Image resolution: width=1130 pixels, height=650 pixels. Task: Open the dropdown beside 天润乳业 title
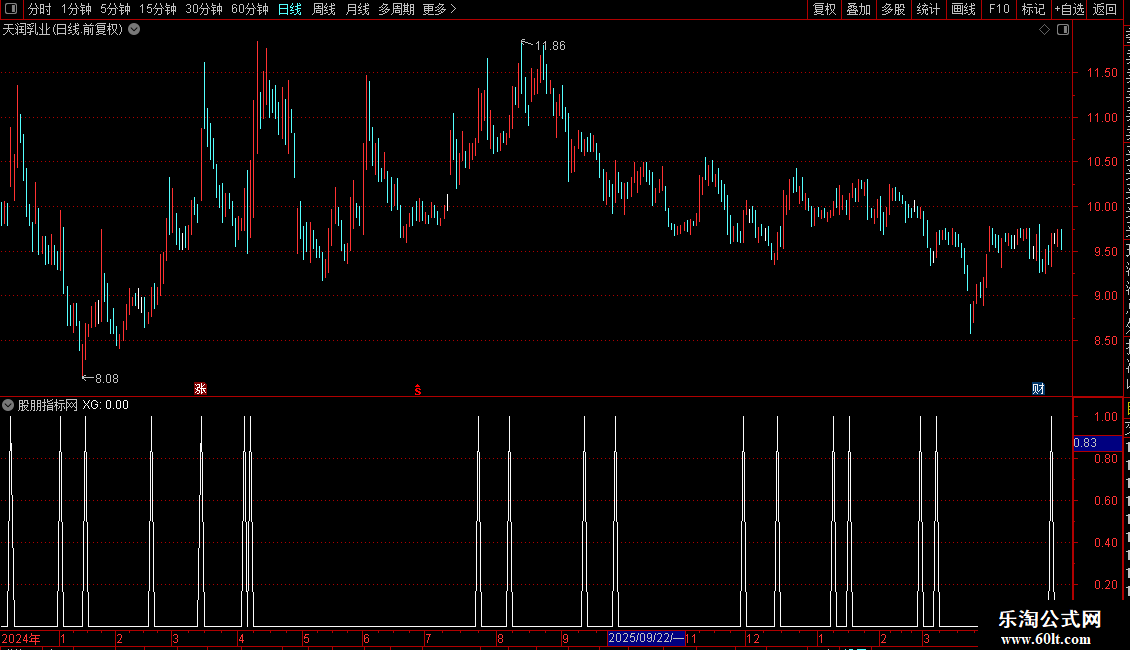[134, 30]
